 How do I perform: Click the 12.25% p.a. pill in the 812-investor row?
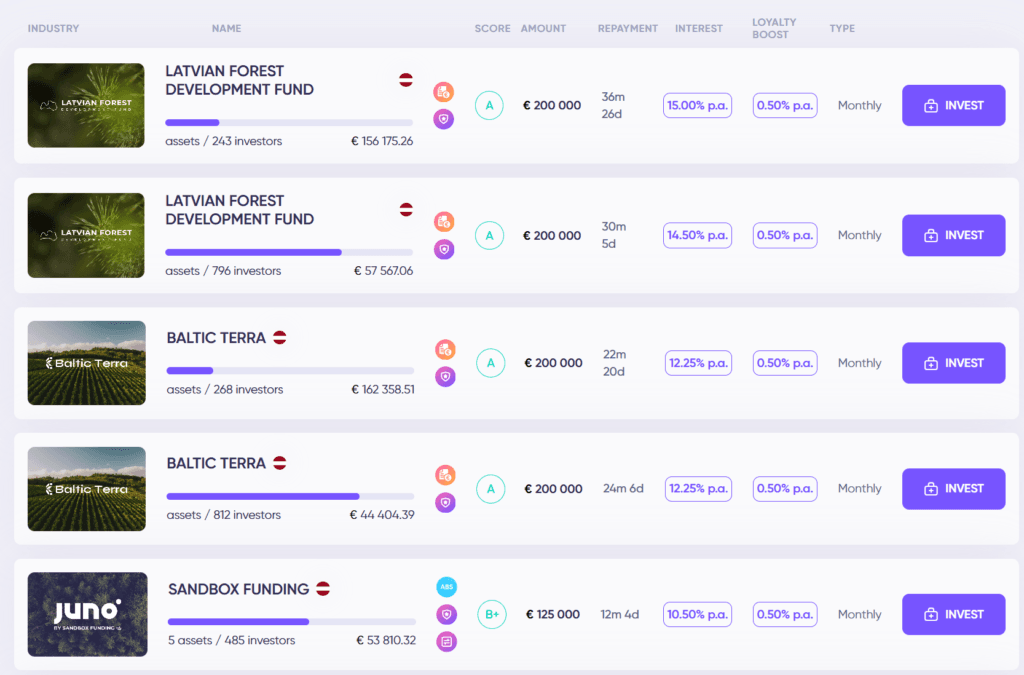(698, 489)
